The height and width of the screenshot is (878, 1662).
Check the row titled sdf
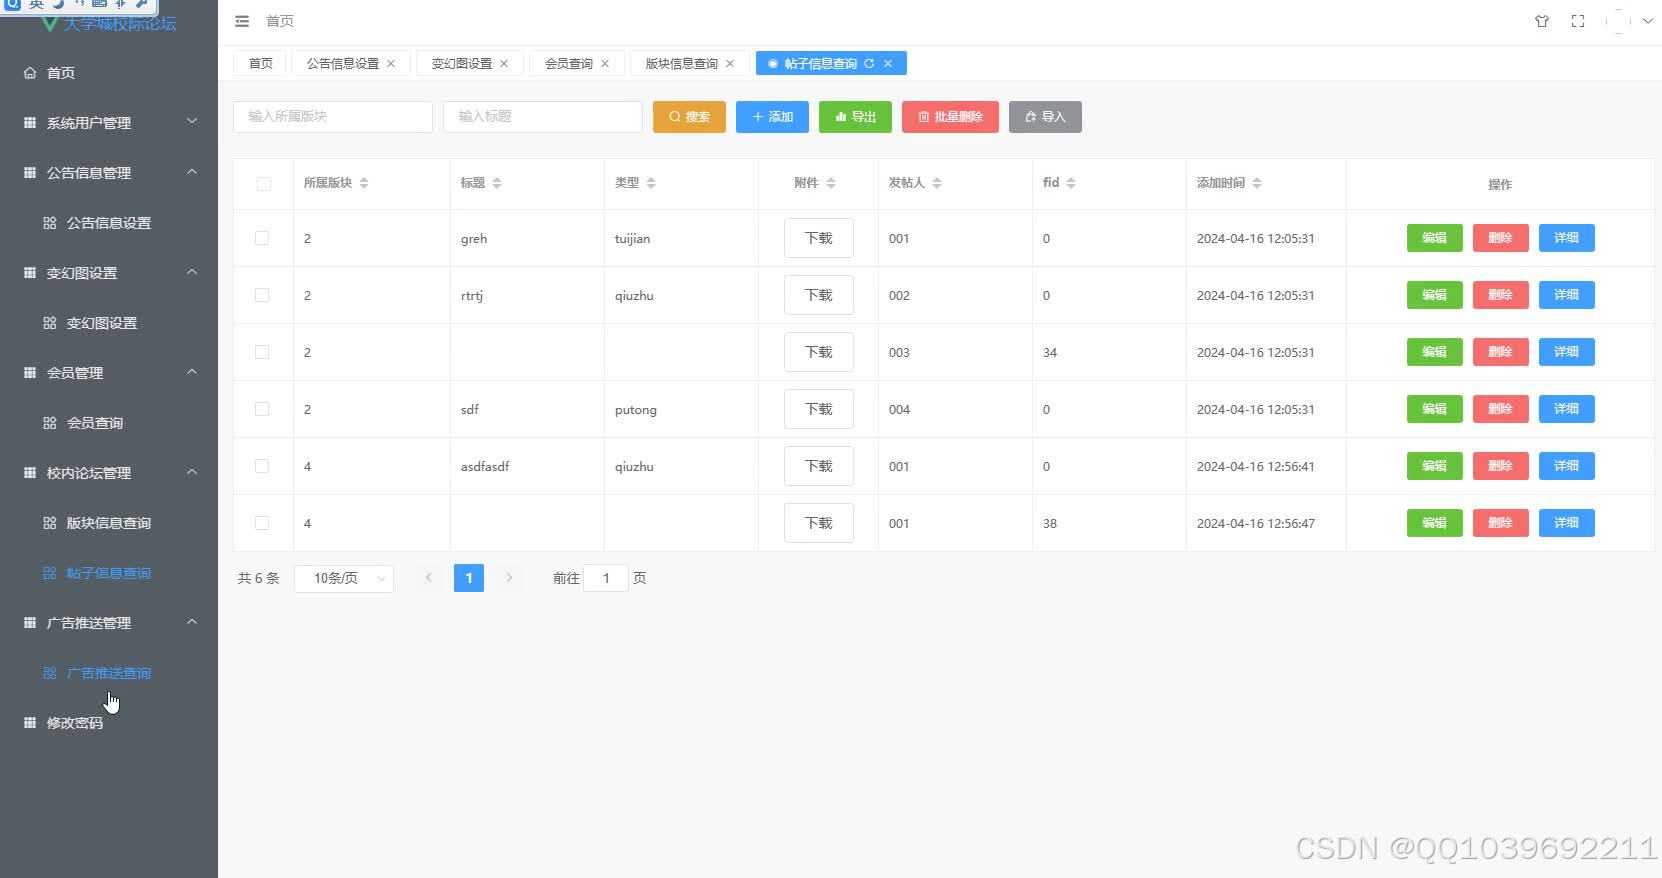[262, 409]
